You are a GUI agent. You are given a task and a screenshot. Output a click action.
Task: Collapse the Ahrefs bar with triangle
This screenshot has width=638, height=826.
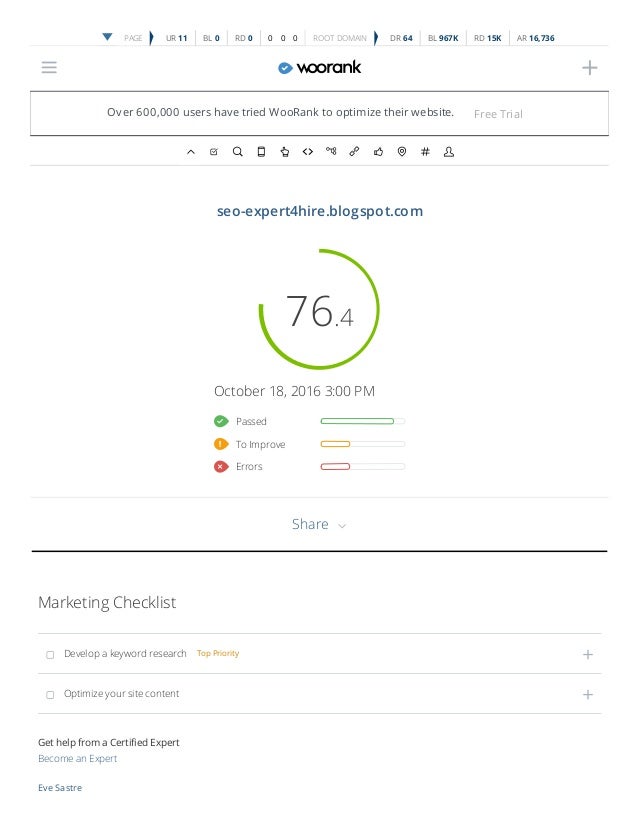click(x=107, y=37)
